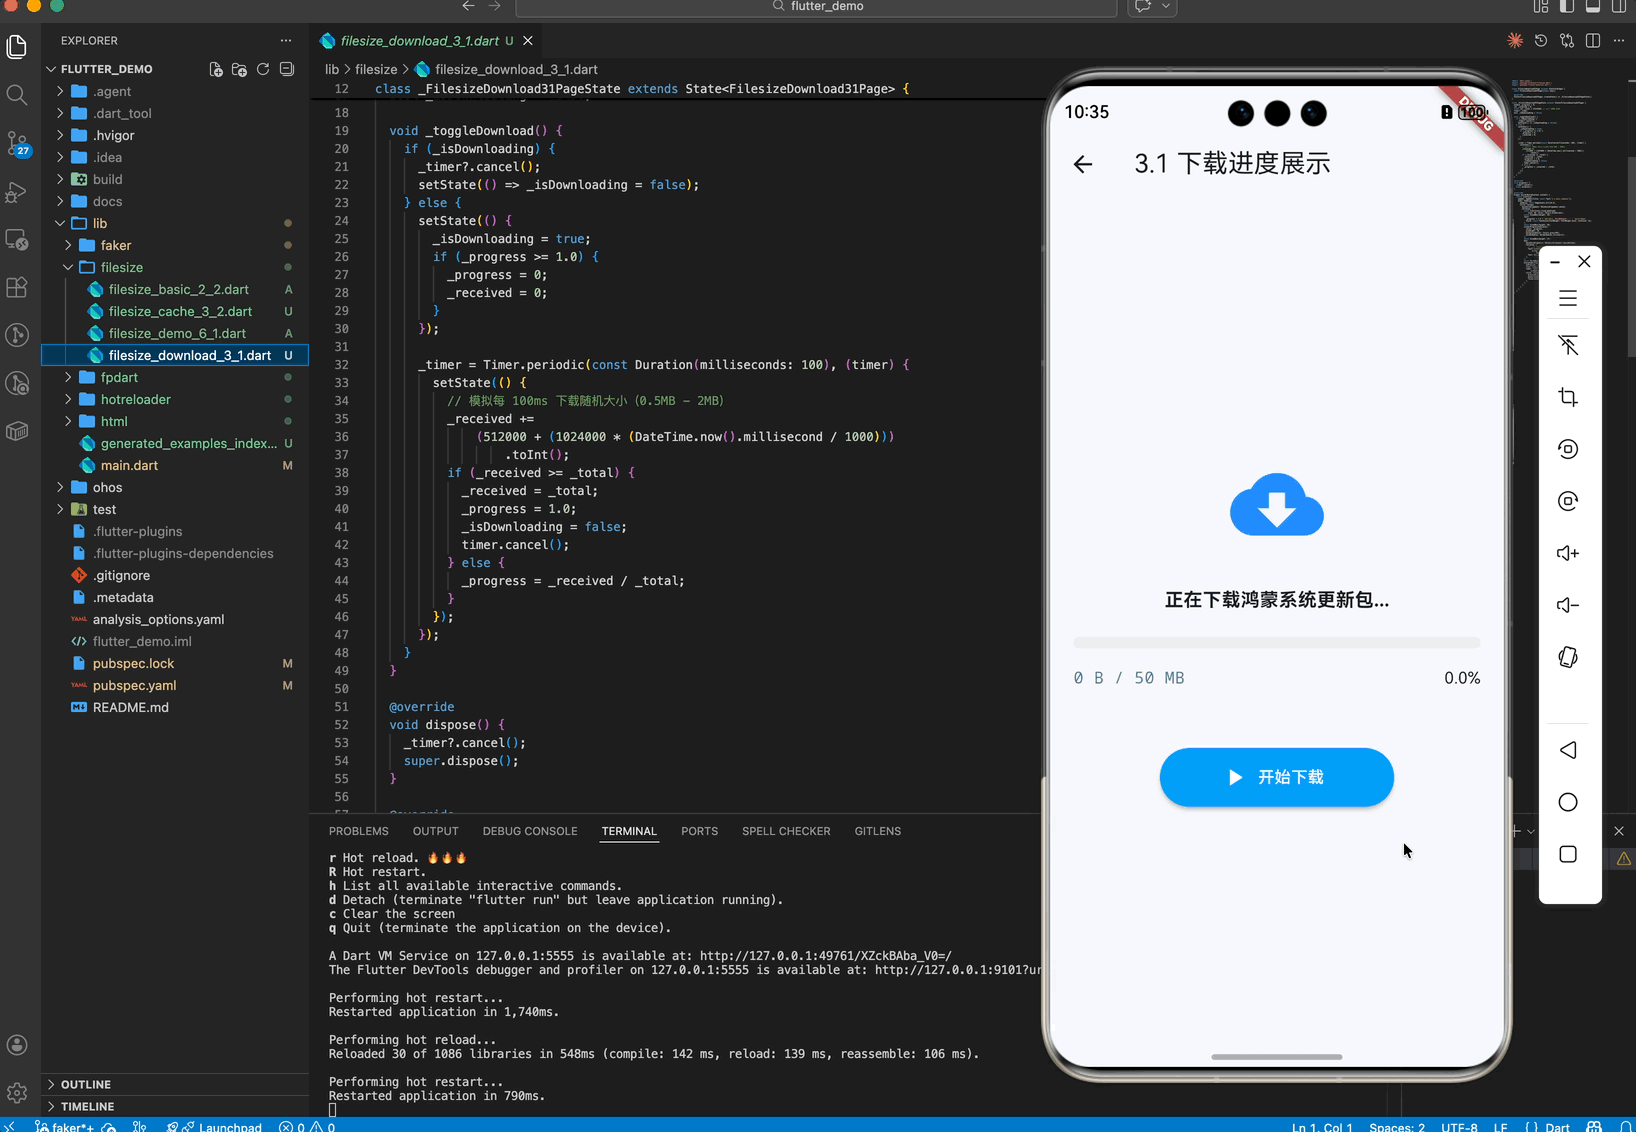Viewport: 1636px width, 1132px height.
Task: Open emulator hamburger menu icon
Action: coord(1568,298)
